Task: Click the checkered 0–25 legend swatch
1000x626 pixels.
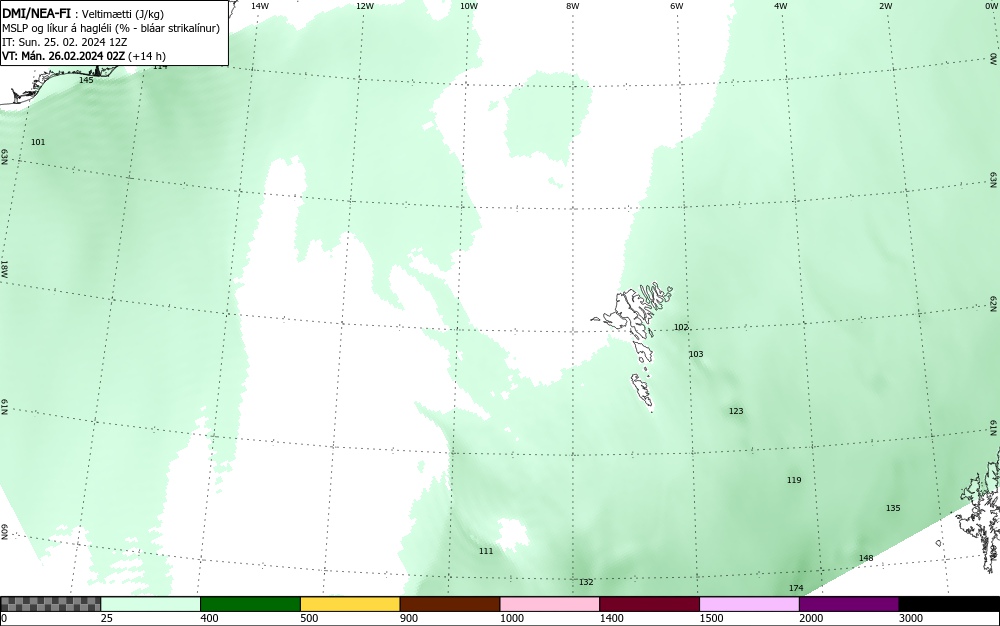Action: point(50,604)
